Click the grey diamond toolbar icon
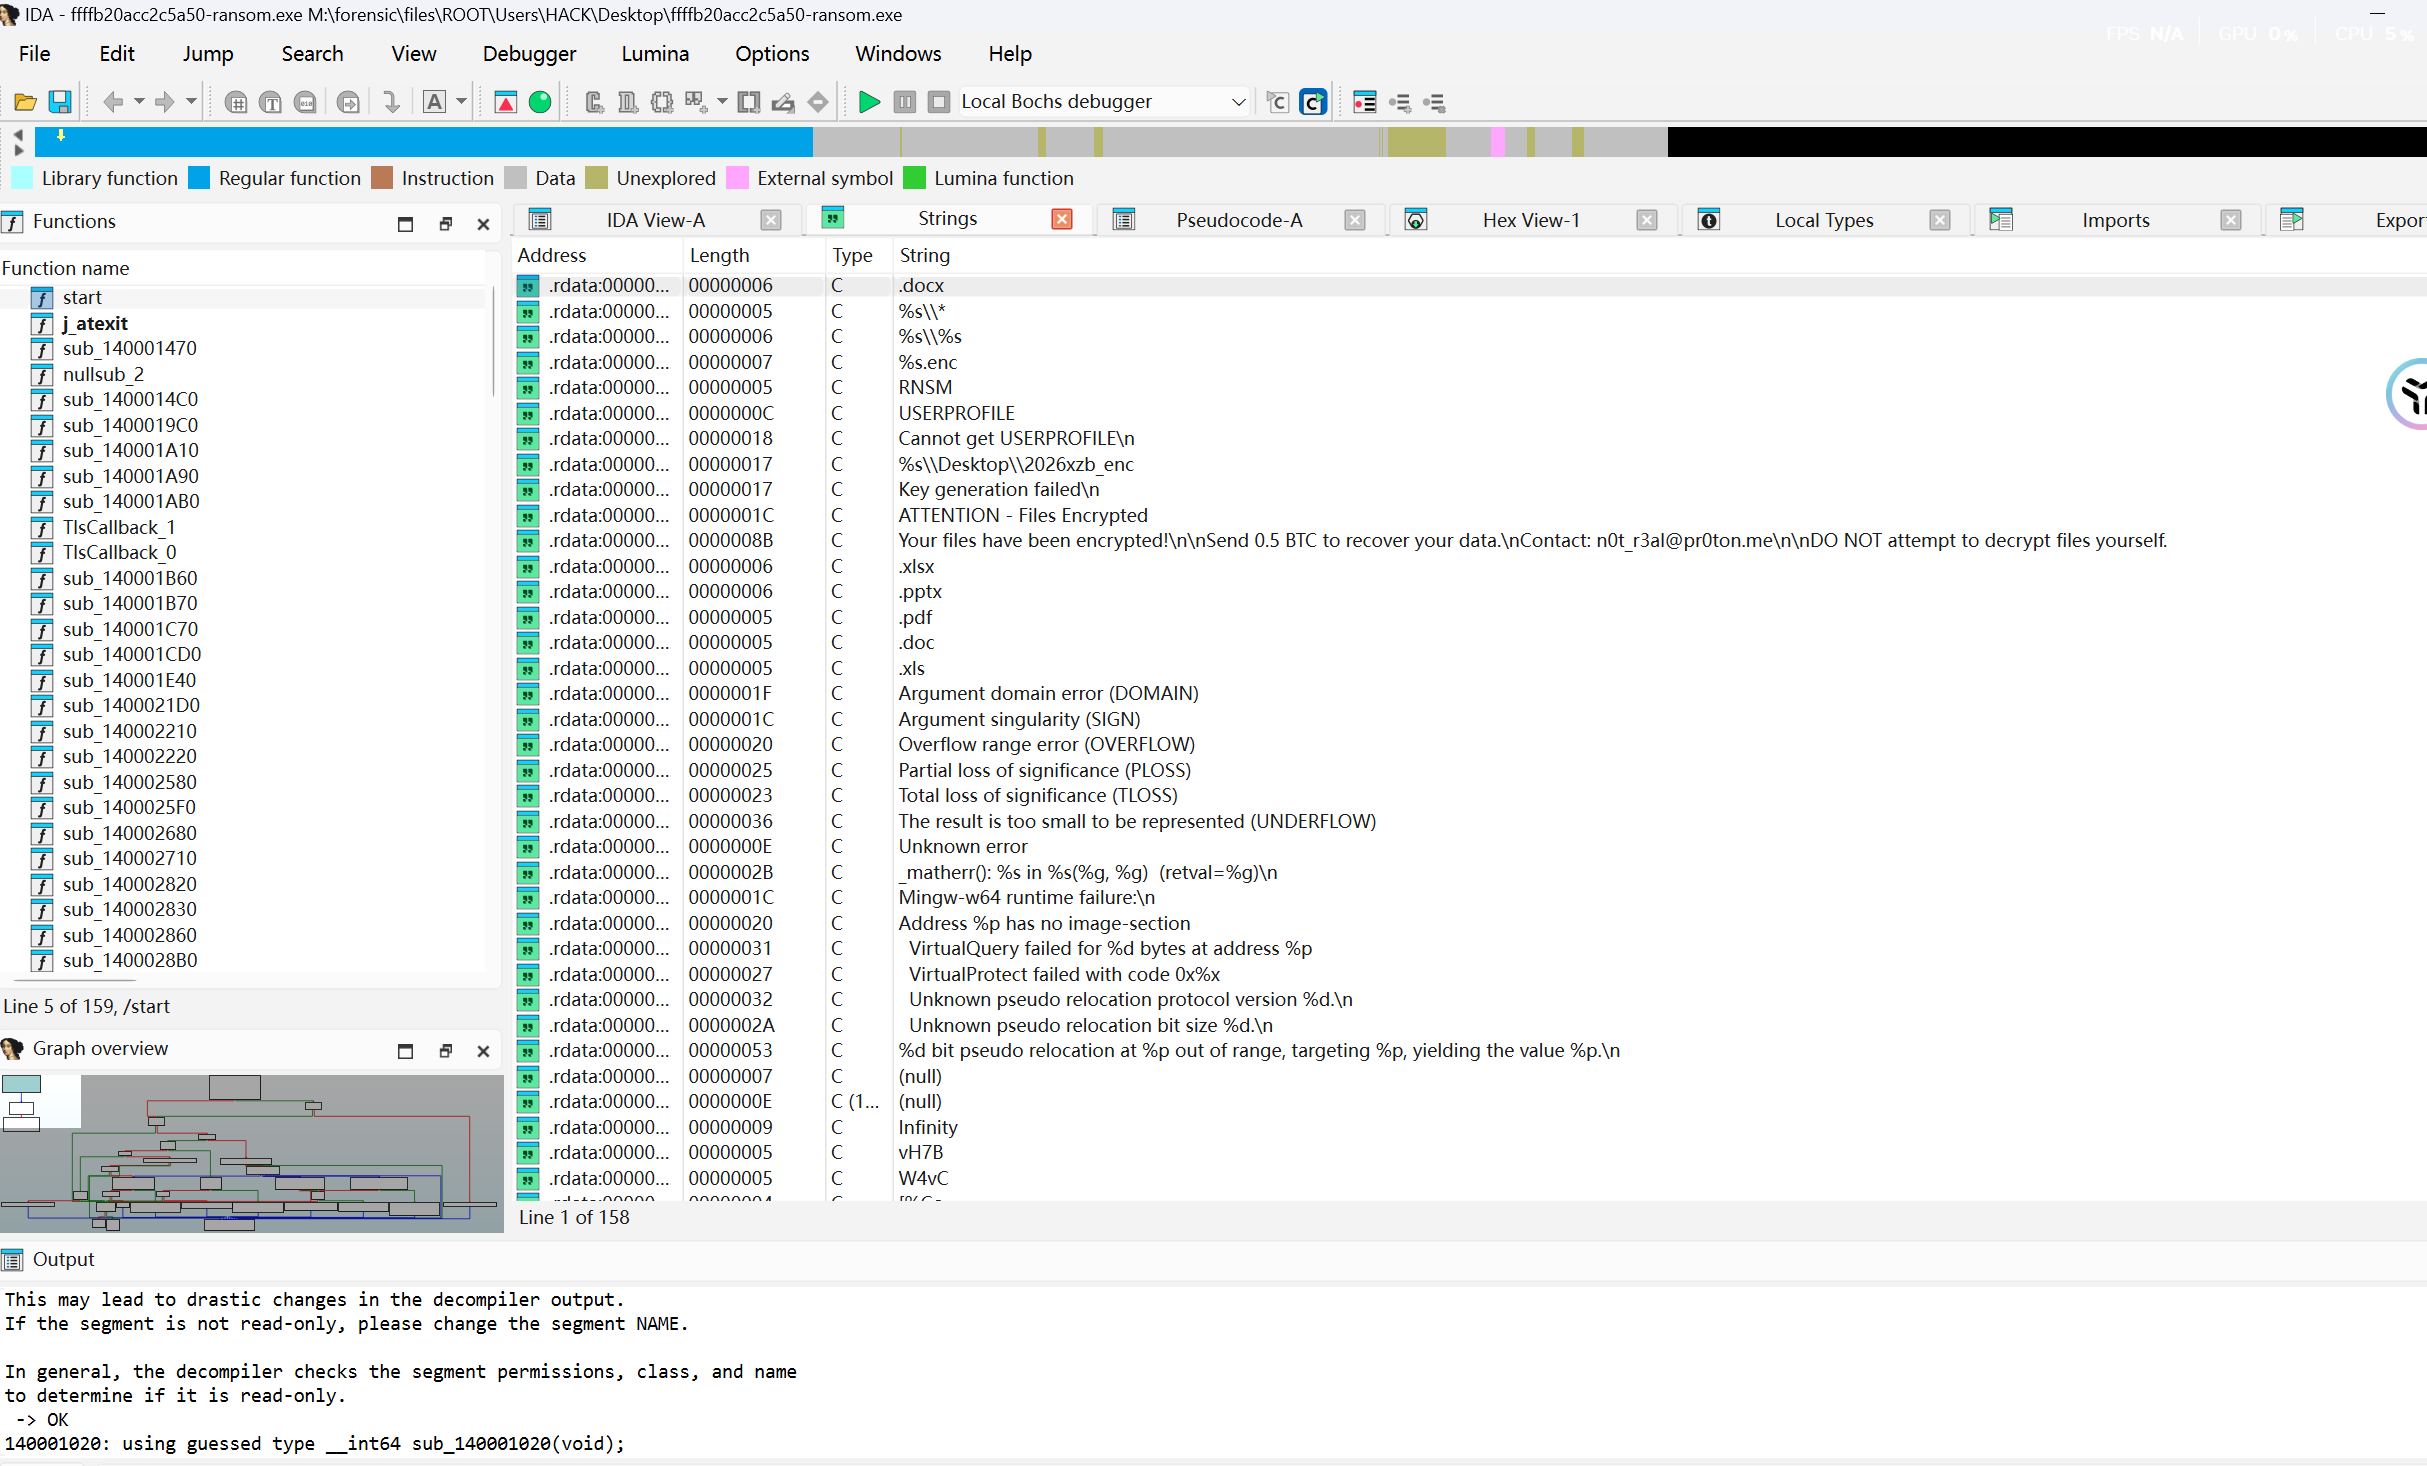Image resolution: width=2427 pixels, height=1466 pixels. coord(818,102)
